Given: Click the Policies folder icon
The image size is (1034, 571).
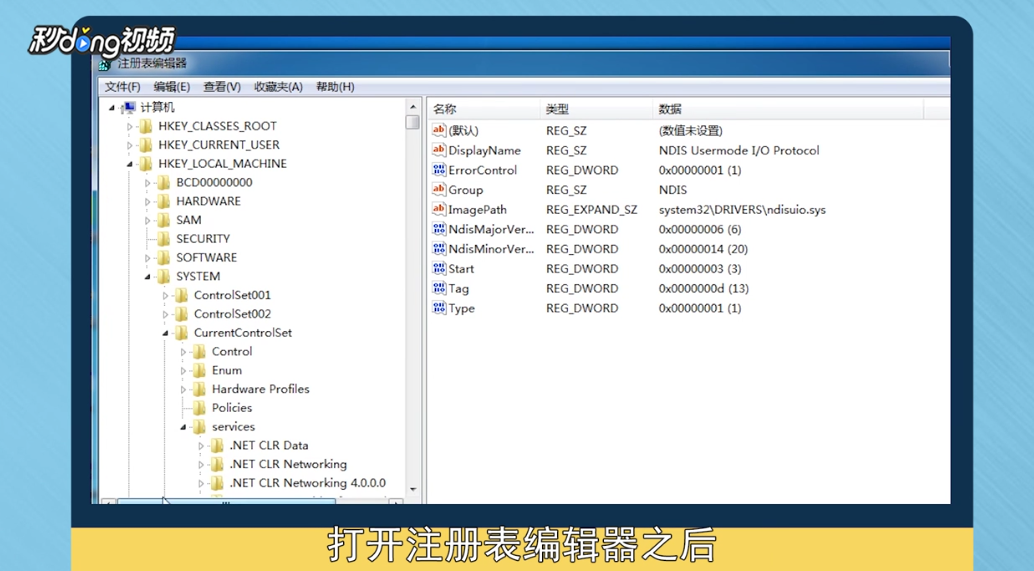Looking at the screenshot, I should 199,408.
